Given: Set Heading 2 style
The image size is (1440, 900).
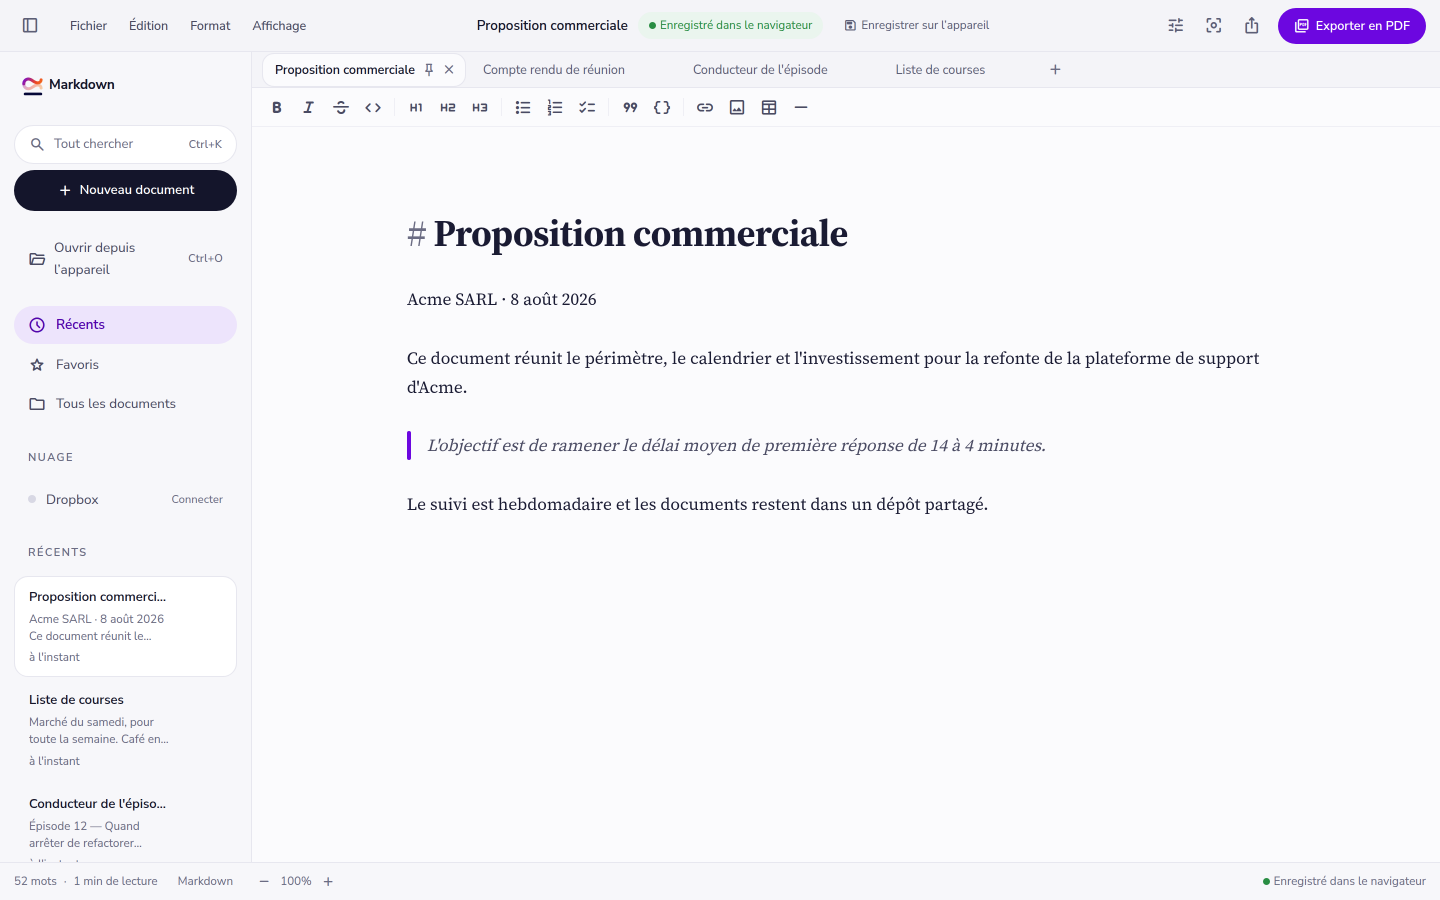Looking at the screenshot, I should [448, 108].
